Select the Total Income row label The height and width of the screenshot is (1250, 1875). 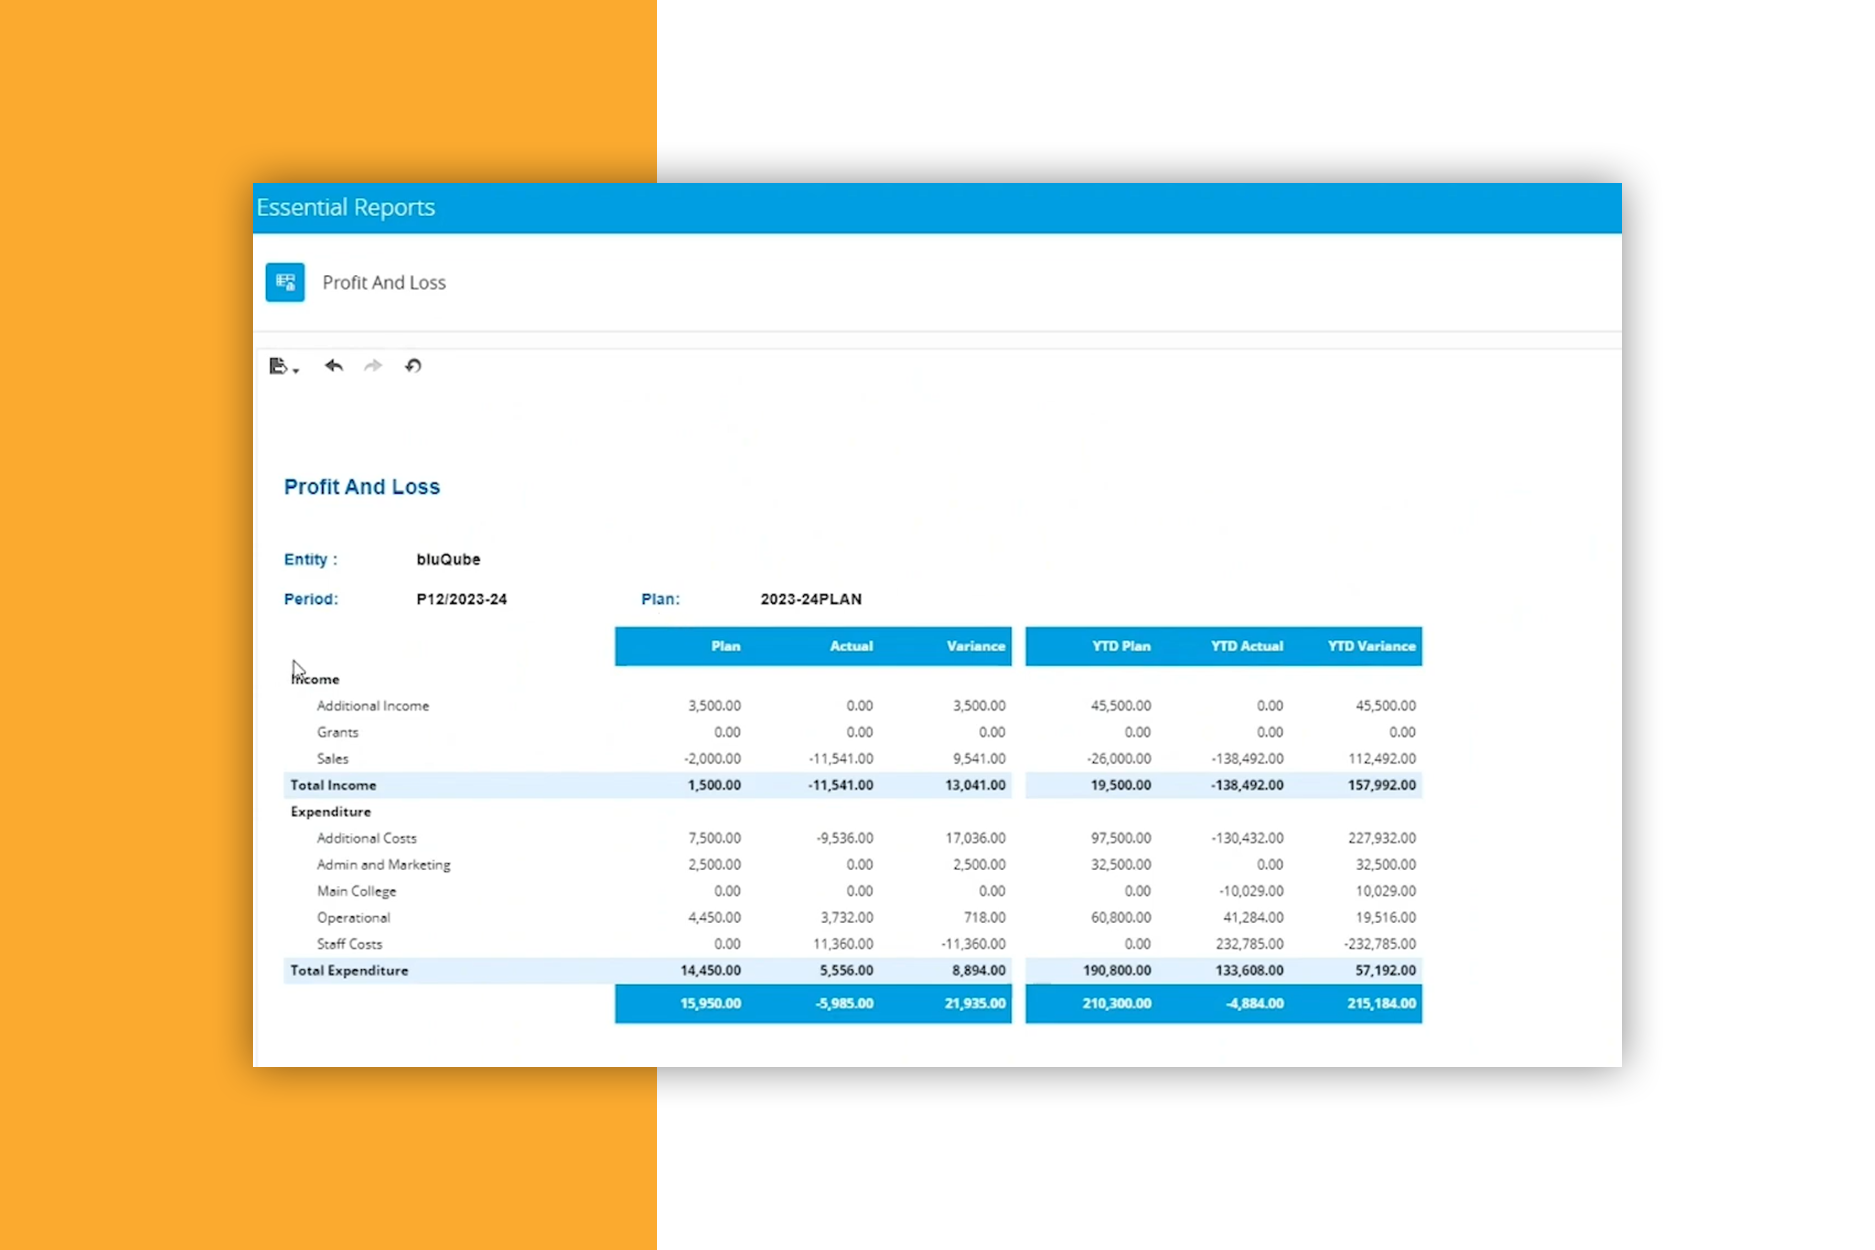tap(333, 785)
